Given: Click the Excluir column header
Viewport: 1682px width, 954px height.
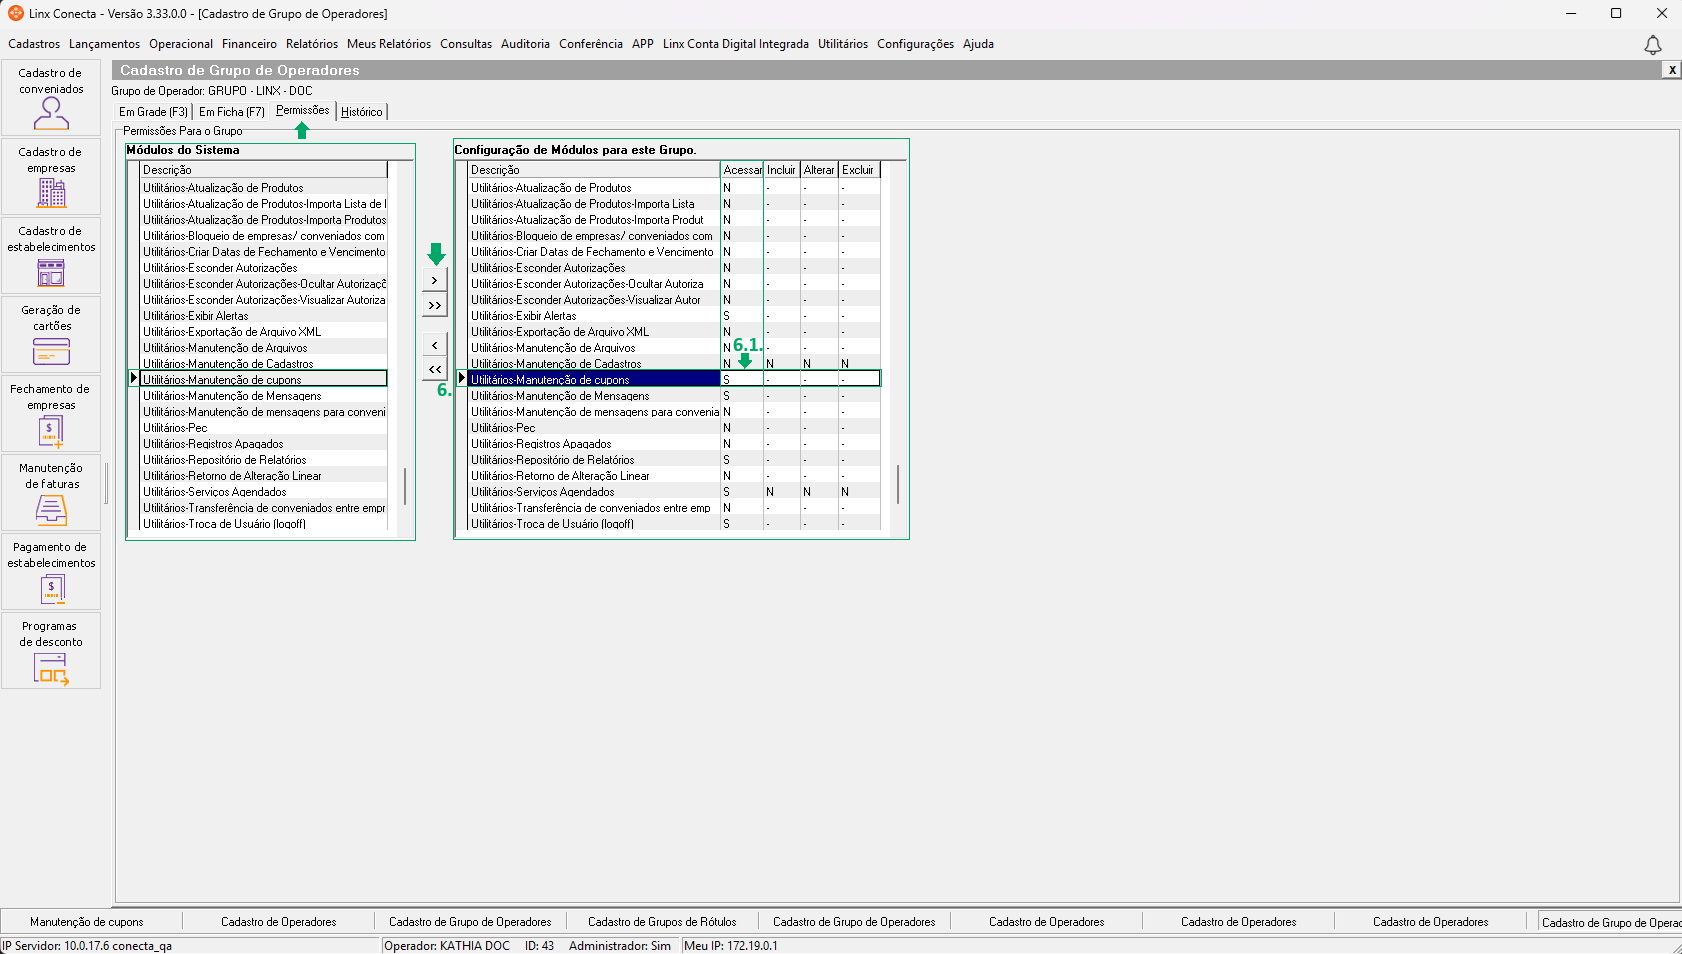Looking at the screenshot, I should 859,170.
